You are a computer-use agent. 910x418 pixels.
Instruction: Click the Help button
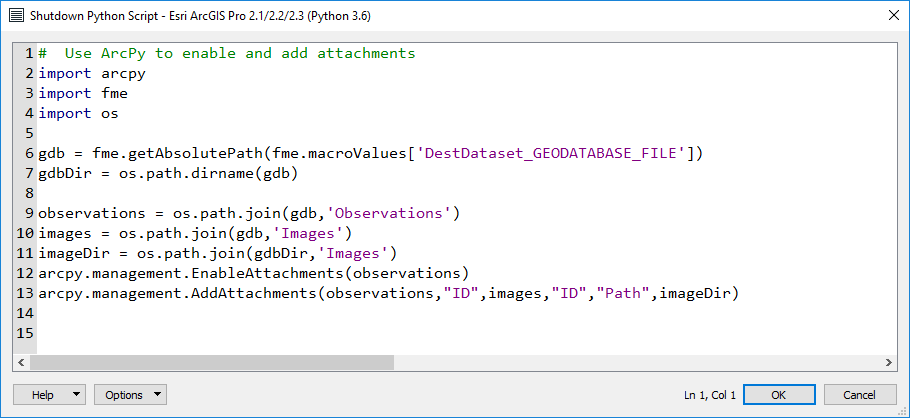tap(43, 395)
